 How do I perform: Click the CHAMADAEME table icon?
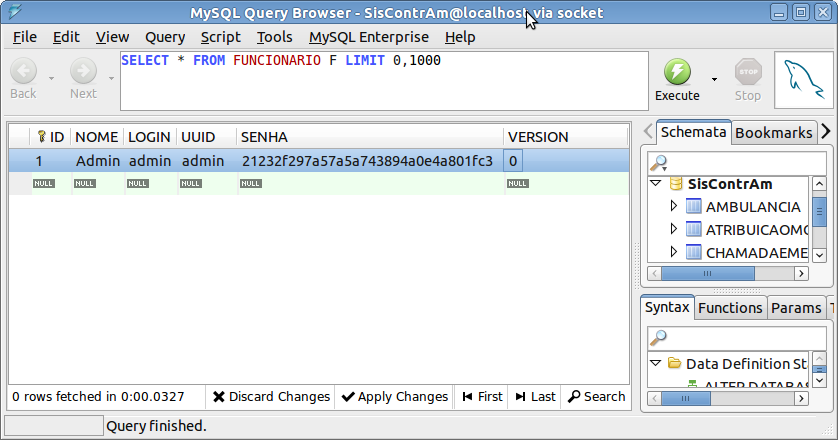693,252
